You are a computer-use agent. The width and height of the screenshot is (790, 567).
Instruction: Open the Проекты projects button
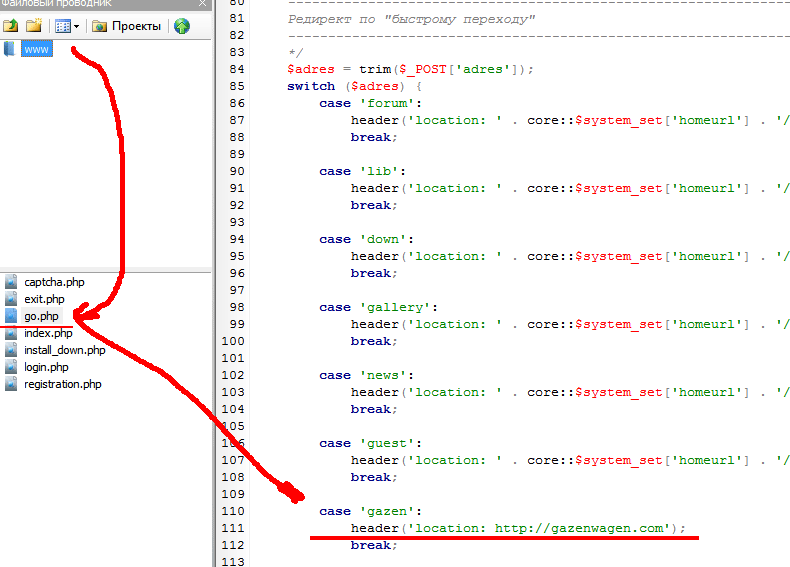pos(127,26)
